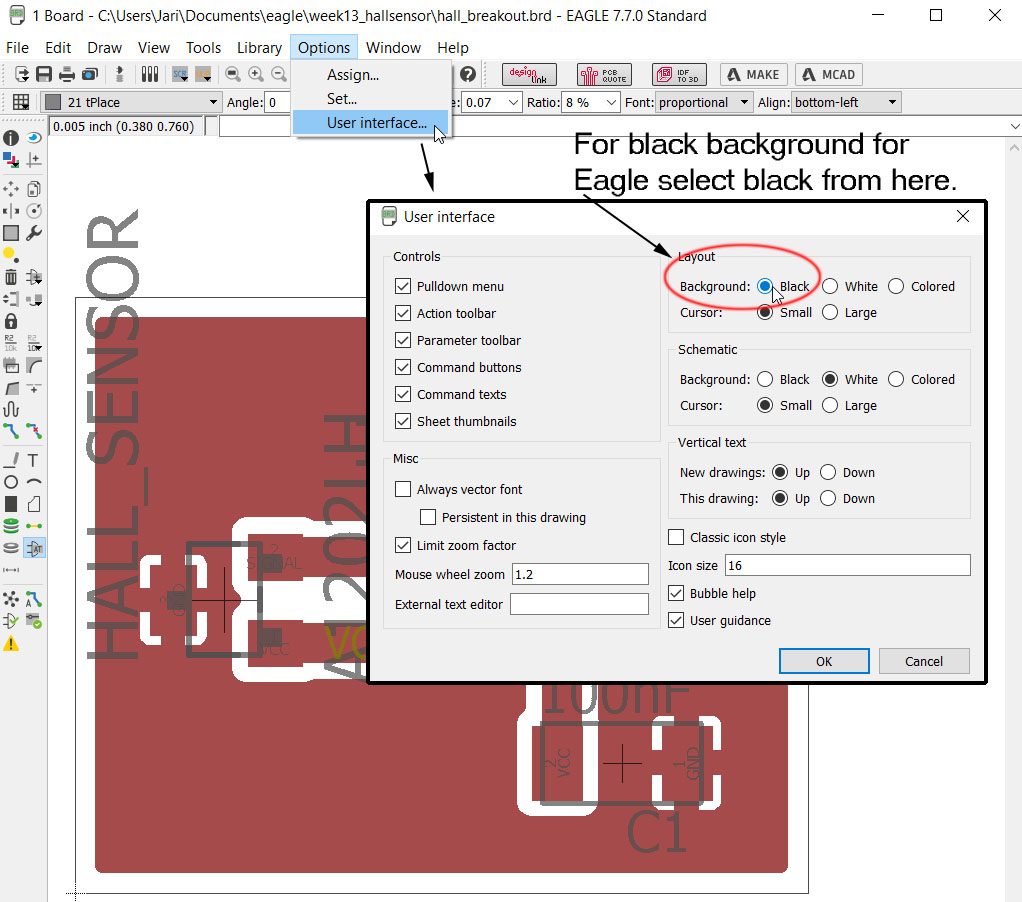Select the Ripup route tool icon

34,431
